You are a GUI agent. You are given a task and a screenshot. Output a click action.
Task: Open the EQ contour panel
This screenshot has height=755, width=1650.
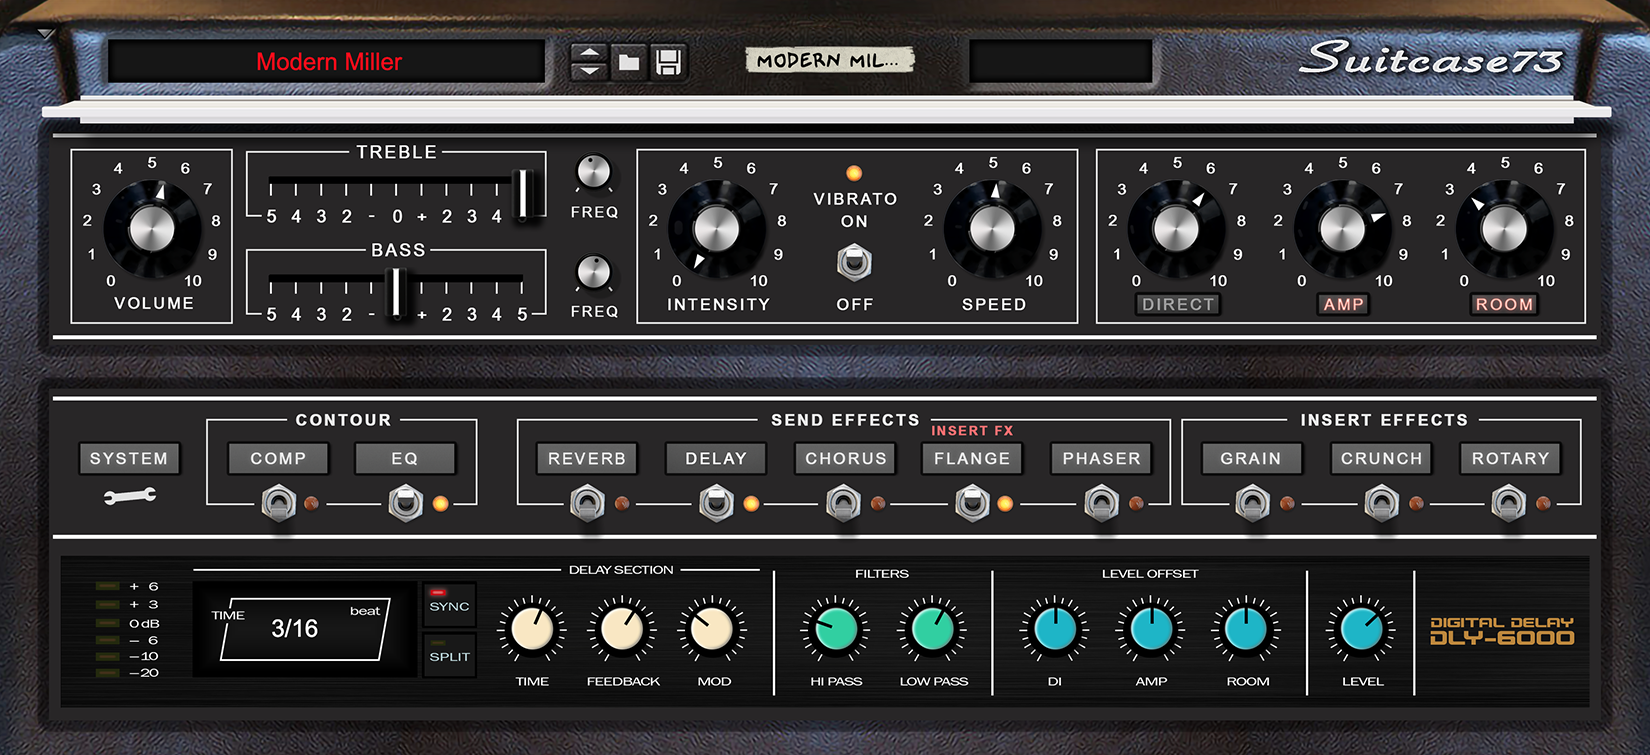coord(405,458)
